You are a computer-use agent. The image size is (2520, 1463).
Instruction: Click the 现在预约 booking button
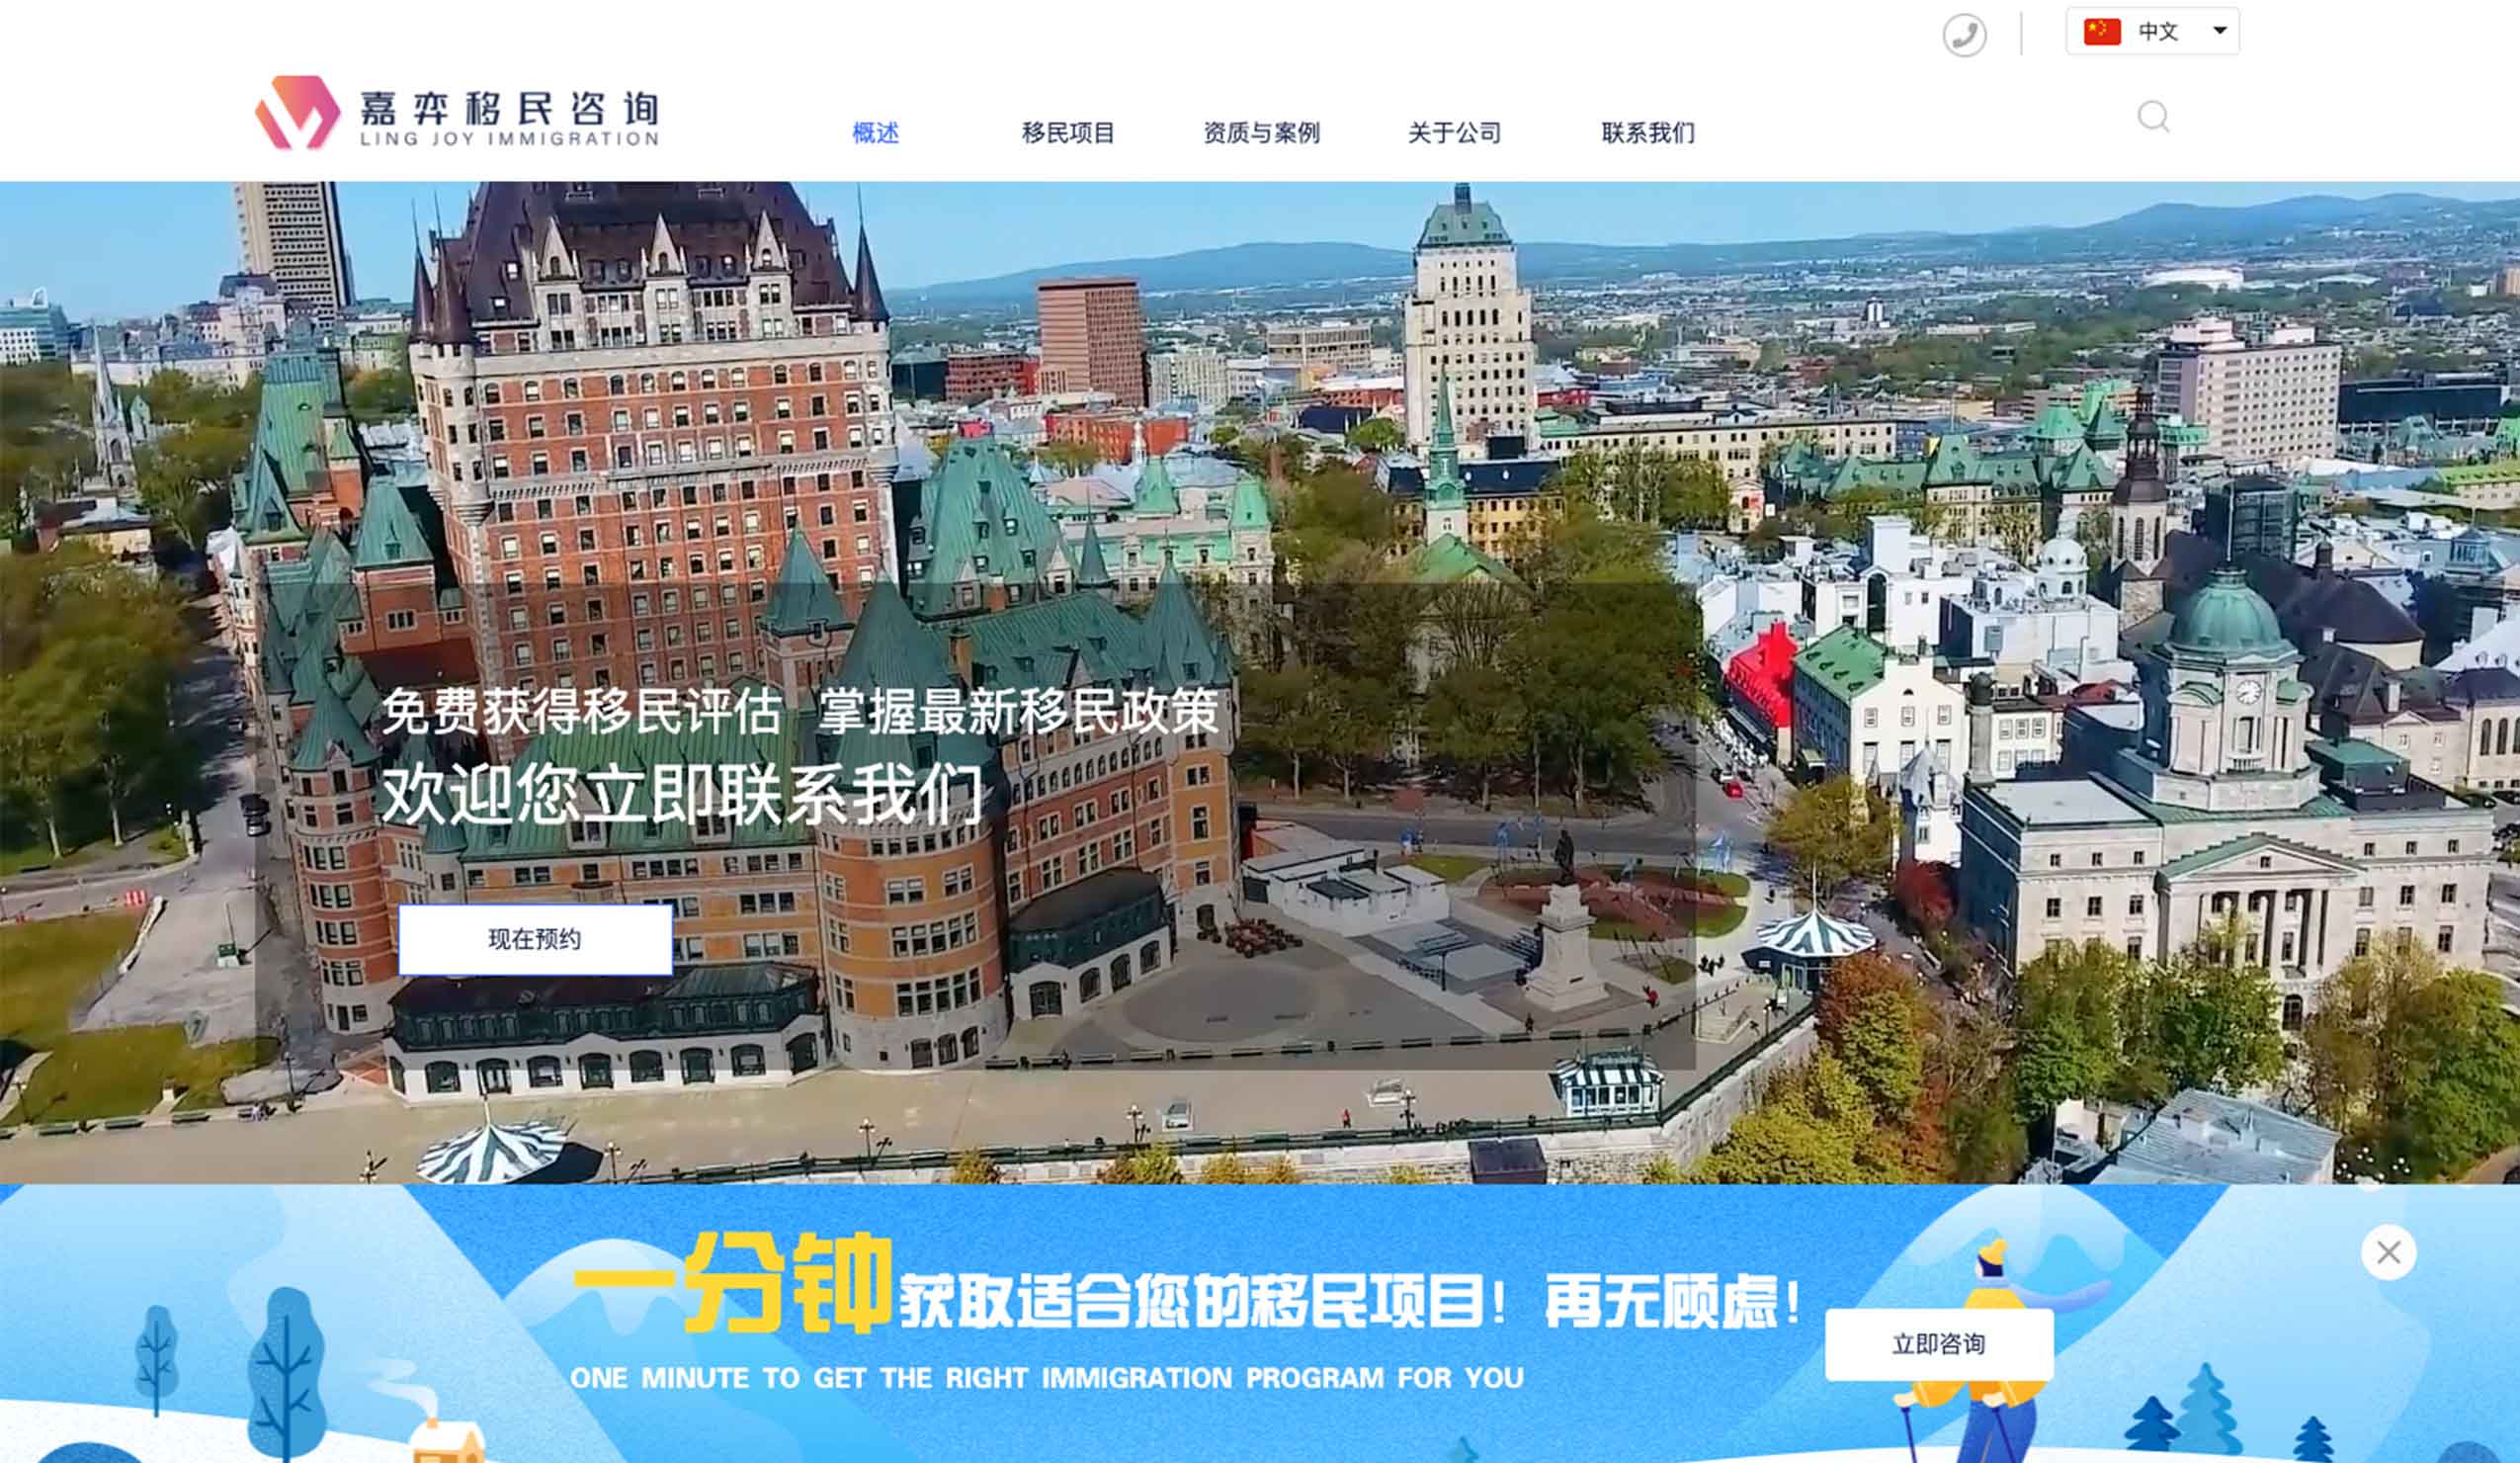click(538, 939)
